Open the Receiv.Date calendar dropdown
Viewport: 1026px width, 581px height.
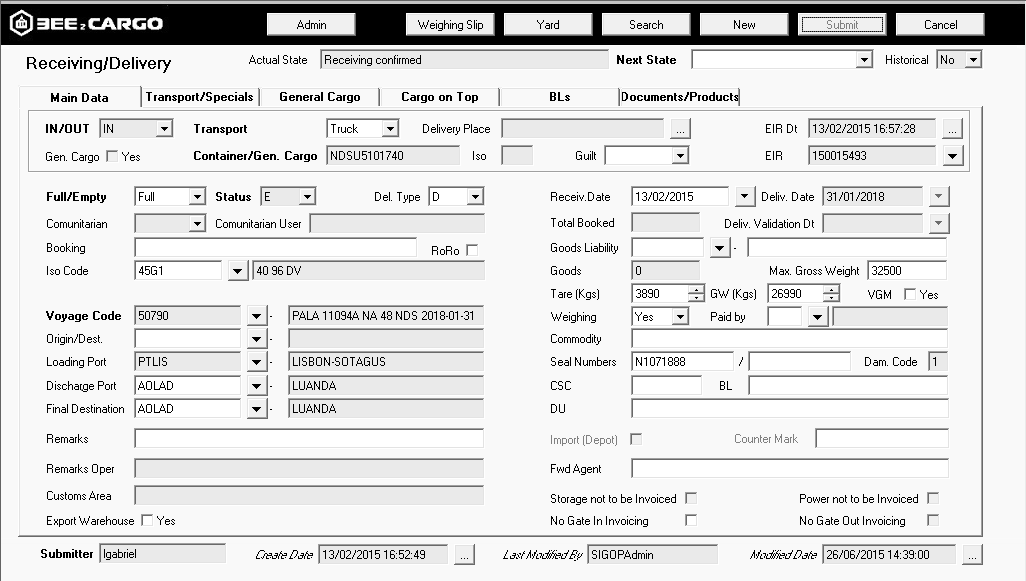pos(744,196)
